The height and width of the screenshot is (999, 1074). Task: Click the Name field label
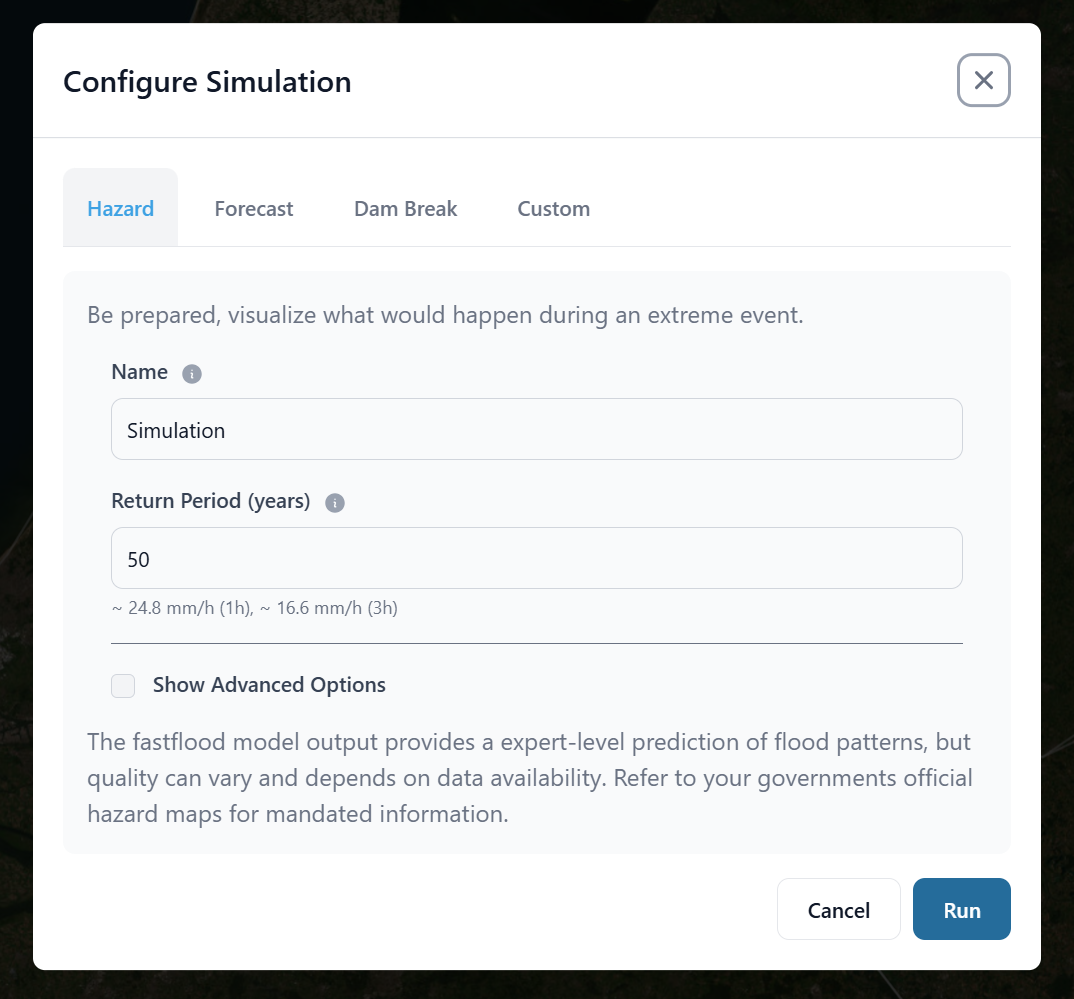click(140, 372)
